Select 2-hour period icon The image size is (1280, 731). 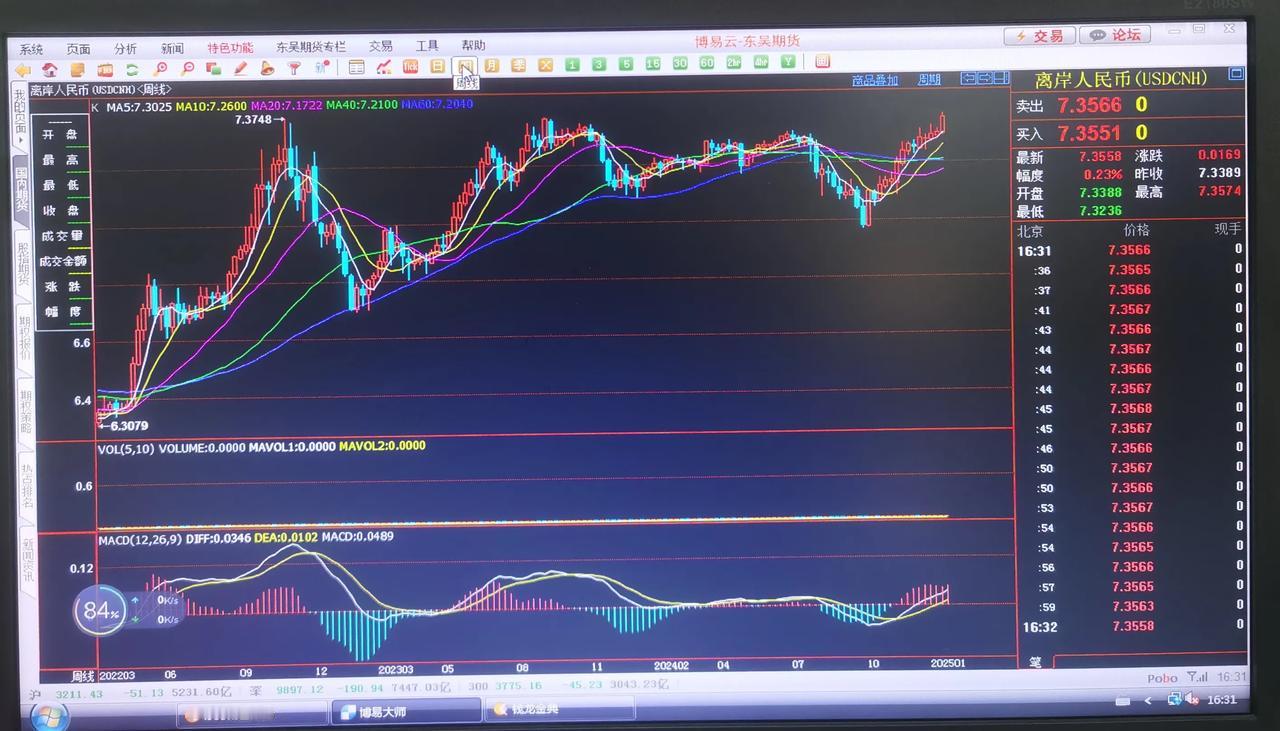[x=734, y=63]
